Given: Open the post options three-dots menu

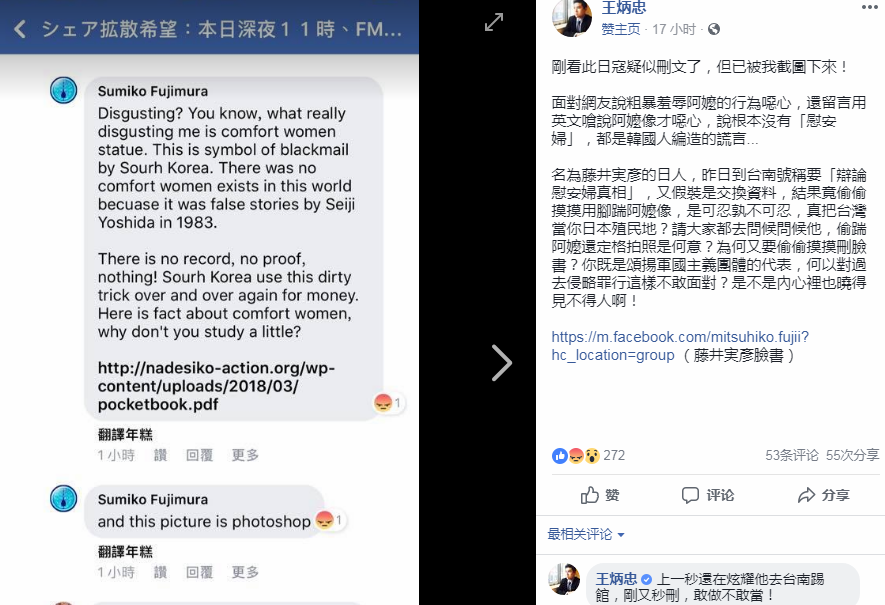Looking at the screenshot, I should (x=870, y=7).
